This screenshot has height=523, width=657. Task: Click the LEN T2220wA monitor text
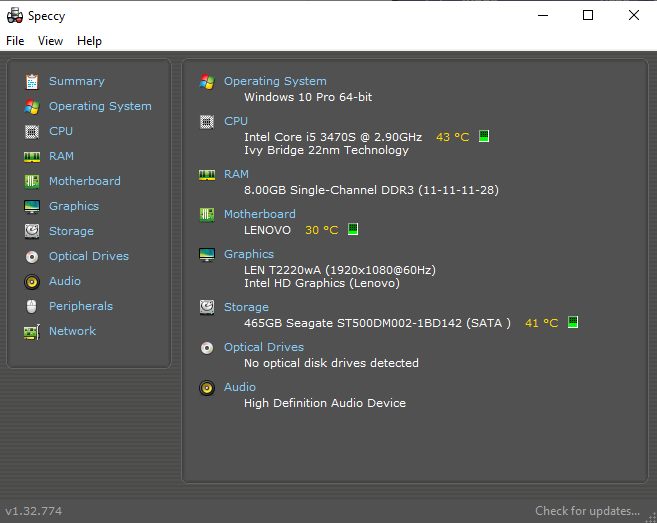(x=340, y=270)
